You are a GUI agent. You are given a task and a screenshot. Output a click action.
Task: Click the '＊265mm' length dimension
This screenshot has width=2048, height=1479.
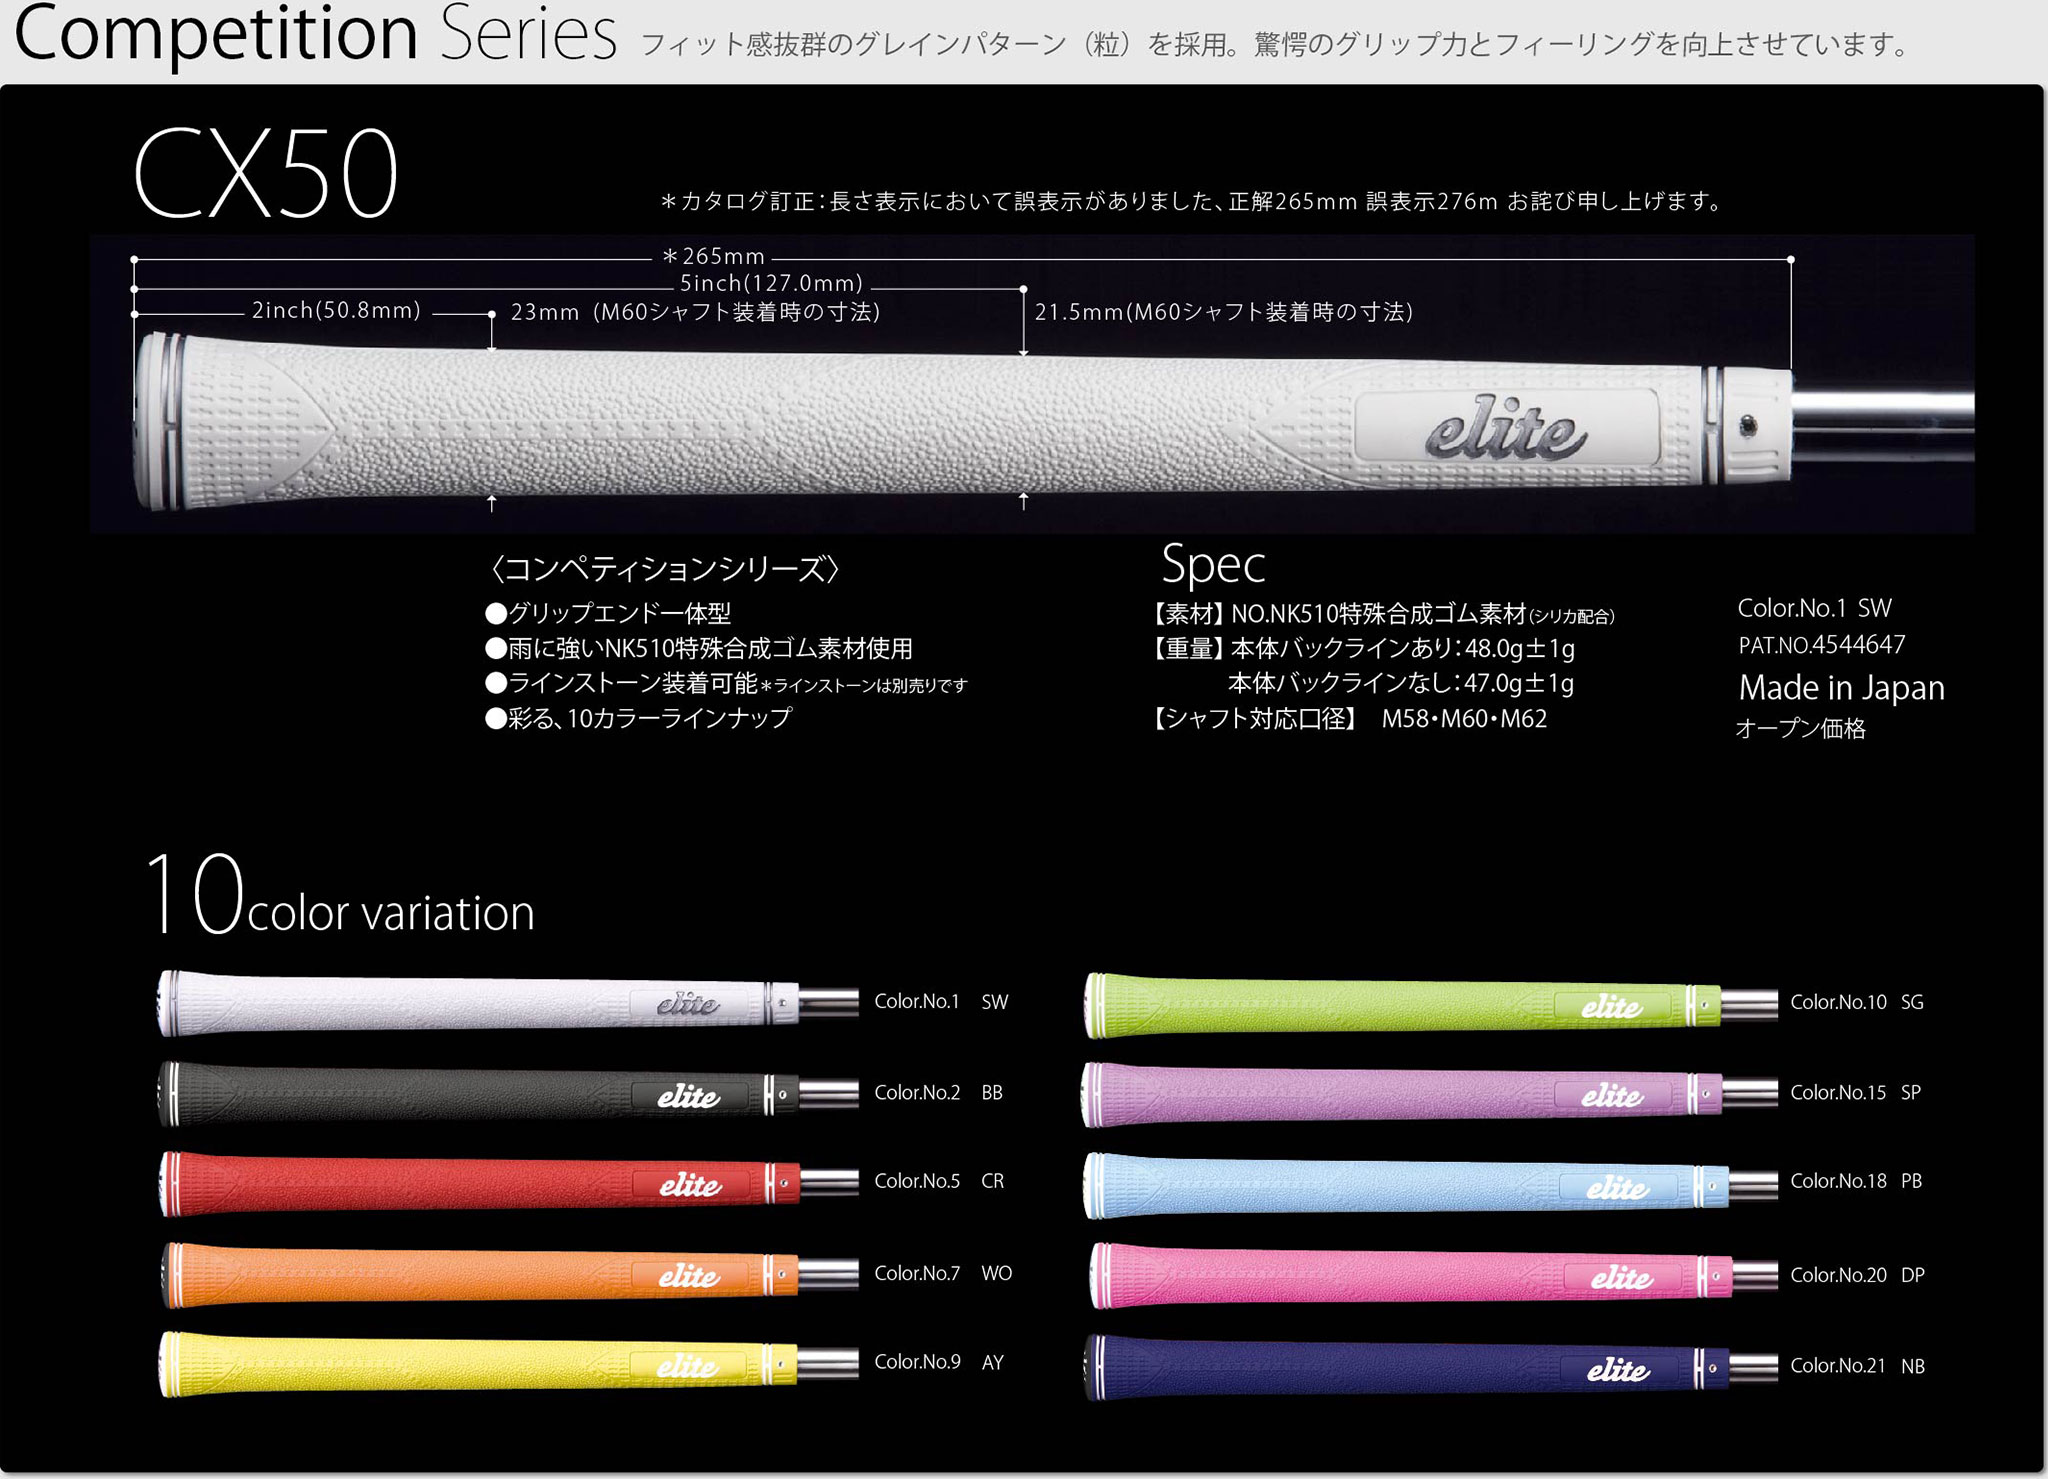coord(712,256)
